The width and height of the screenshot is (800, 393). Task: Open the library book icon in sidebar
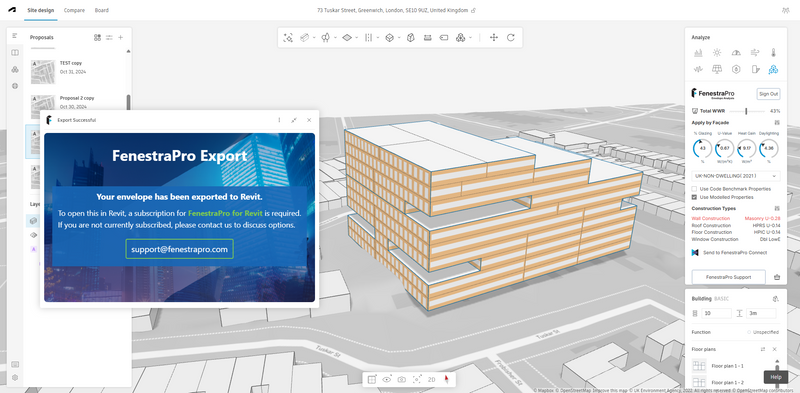click(15, 53)
